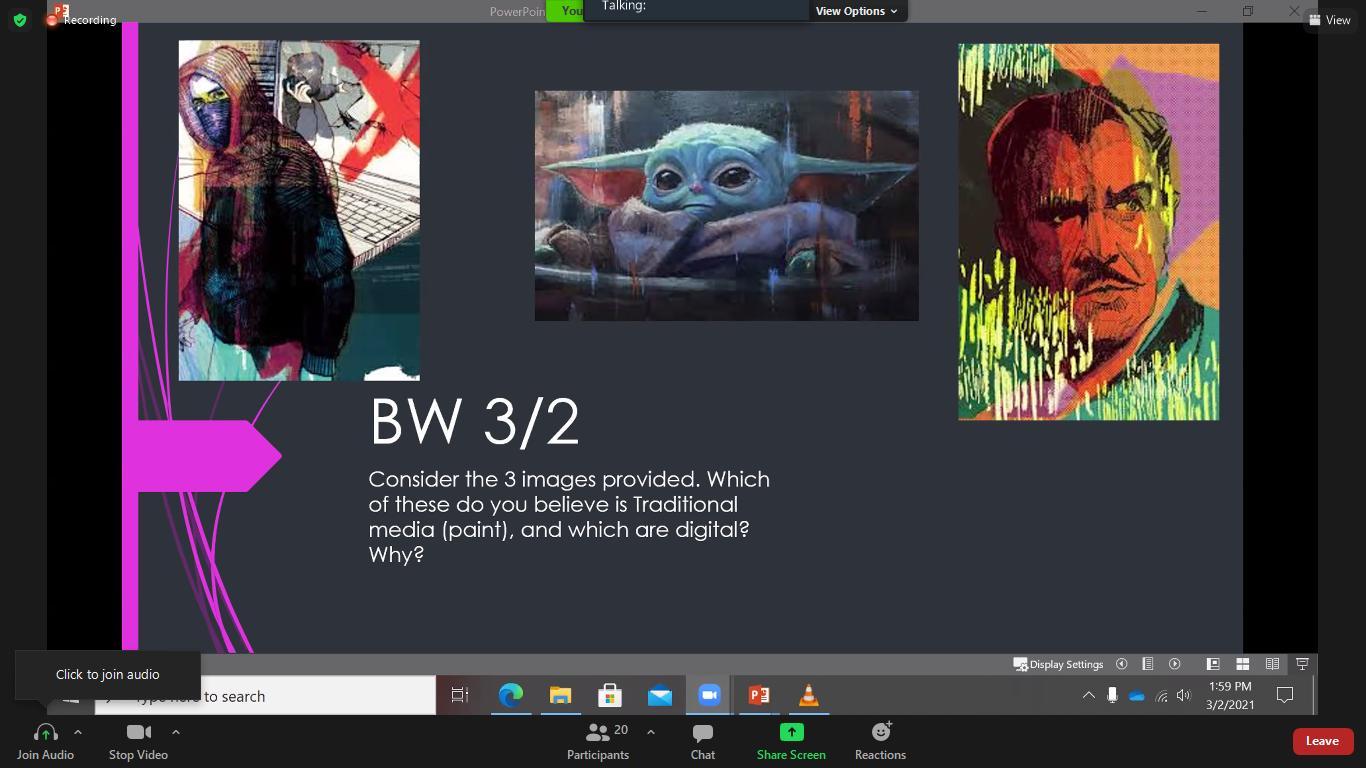
Task: Open the Mail app from taskbar
Action: (x=660, y=695)
